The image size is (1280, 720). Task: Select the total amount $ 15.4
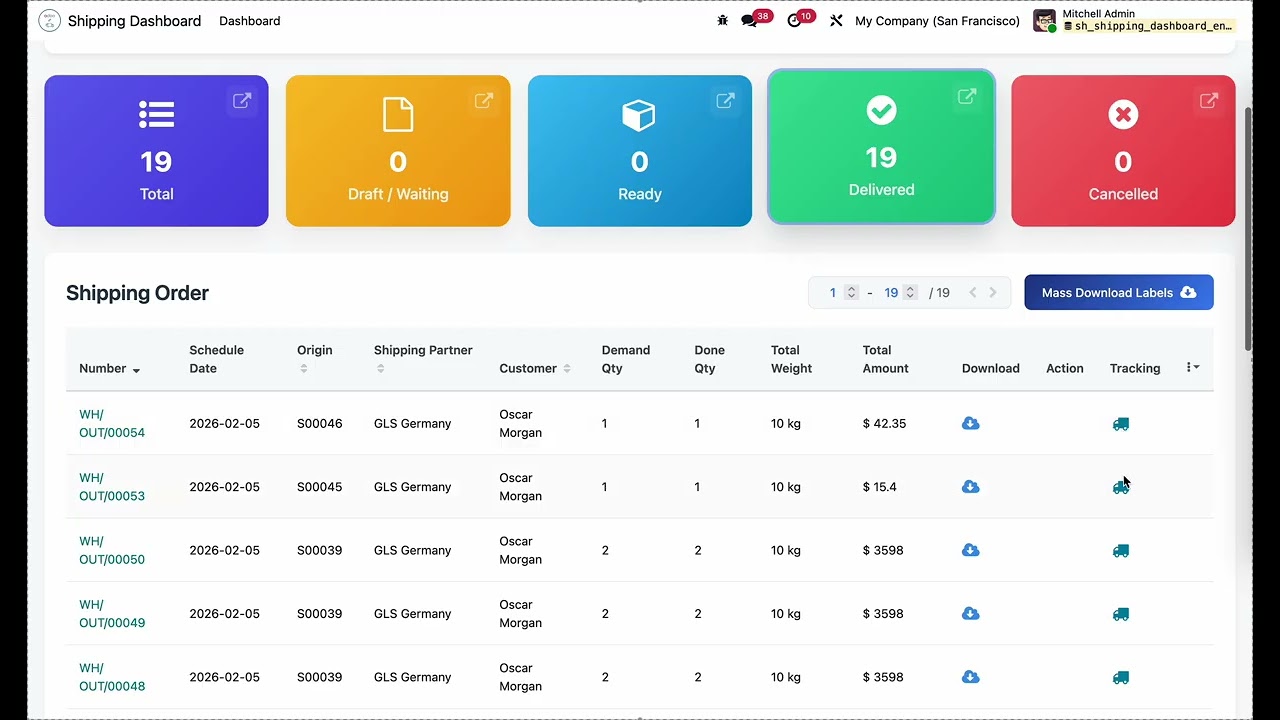click(880, 487)
